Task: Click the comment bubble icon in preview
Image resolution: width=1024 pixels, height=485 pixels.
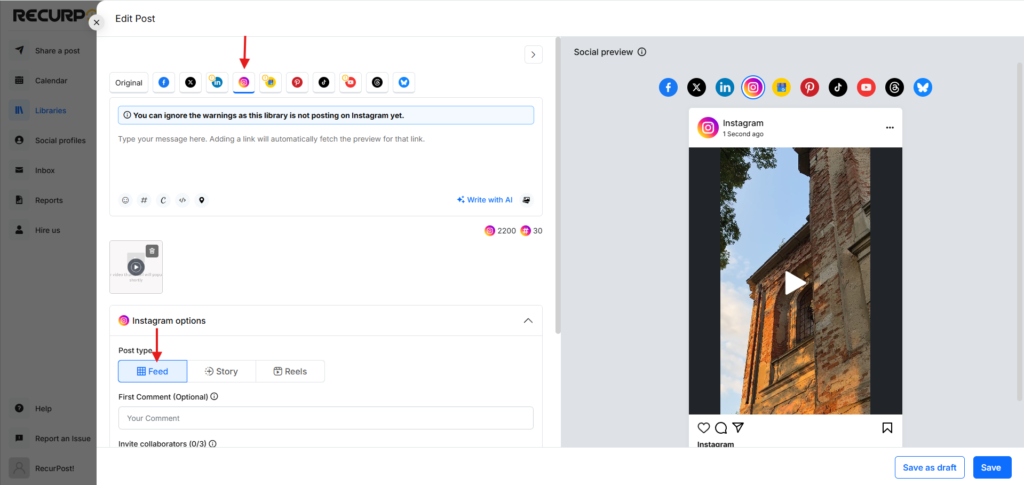Action: [721, 428]
